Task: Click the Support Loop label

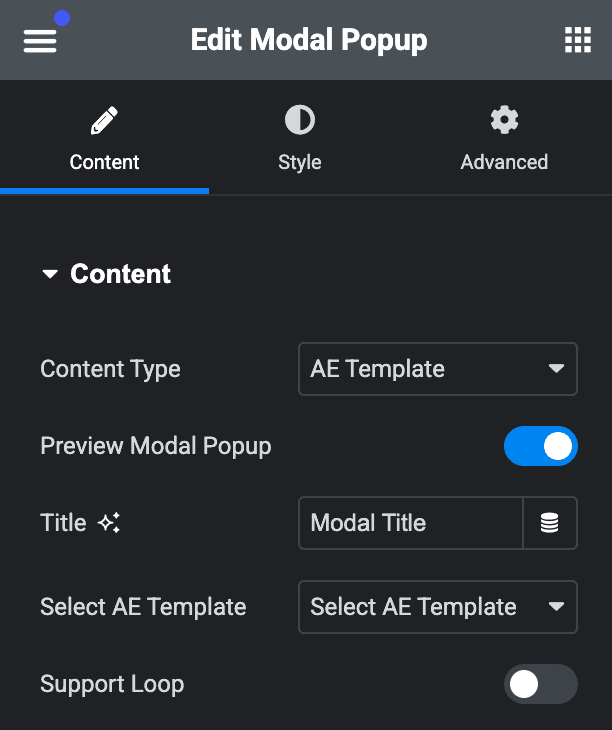Action: pos(112,684)
